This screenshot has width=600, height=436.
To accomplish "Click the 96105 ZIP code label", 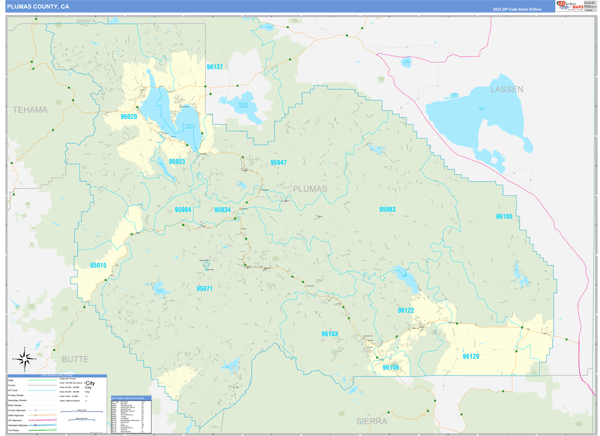I will [x=504, y=216].
